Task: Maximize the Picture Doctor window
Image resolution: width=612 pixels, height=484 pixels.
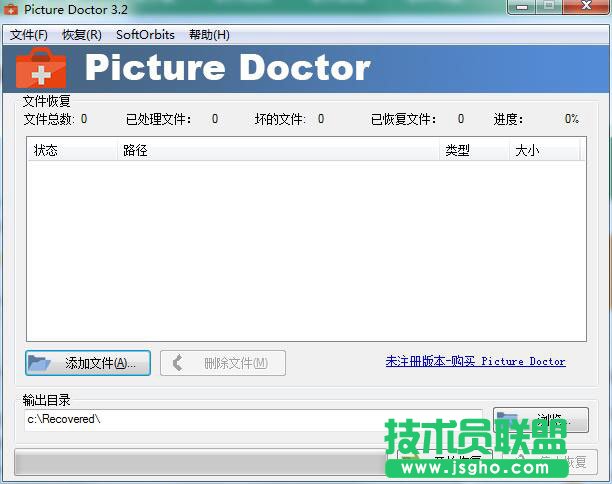Action: [x=549, y=7]
